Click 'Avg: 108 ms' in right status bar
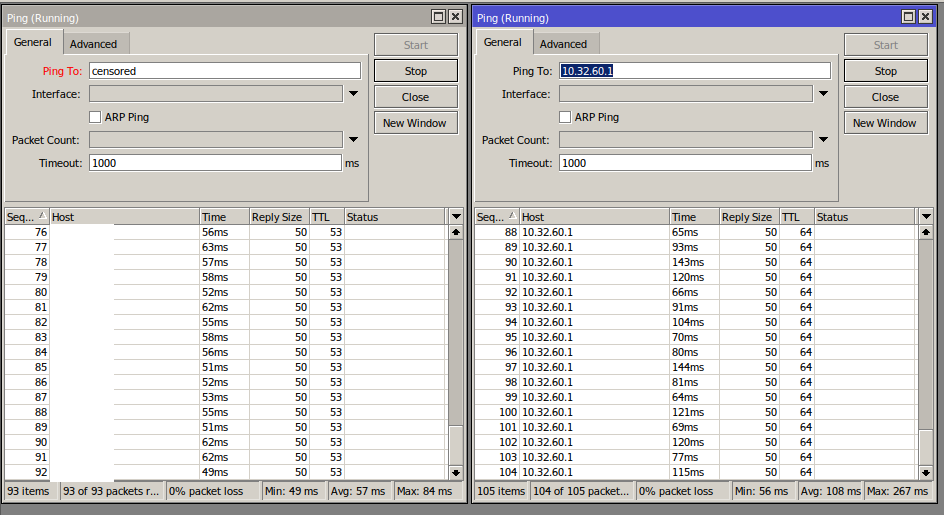 click(x=831, y=492)
